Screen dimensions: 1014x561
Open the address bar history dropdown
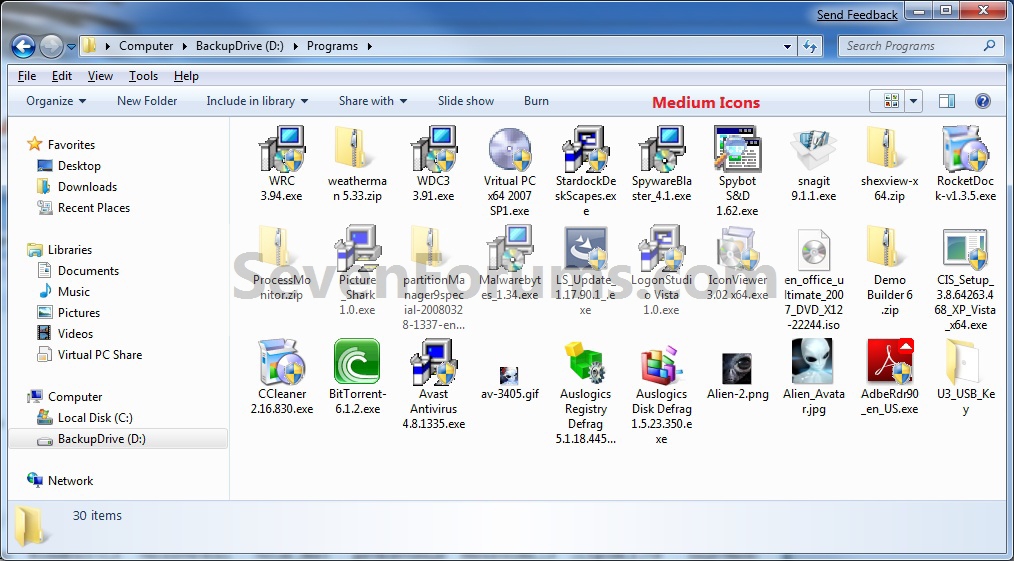click(788, 47)
